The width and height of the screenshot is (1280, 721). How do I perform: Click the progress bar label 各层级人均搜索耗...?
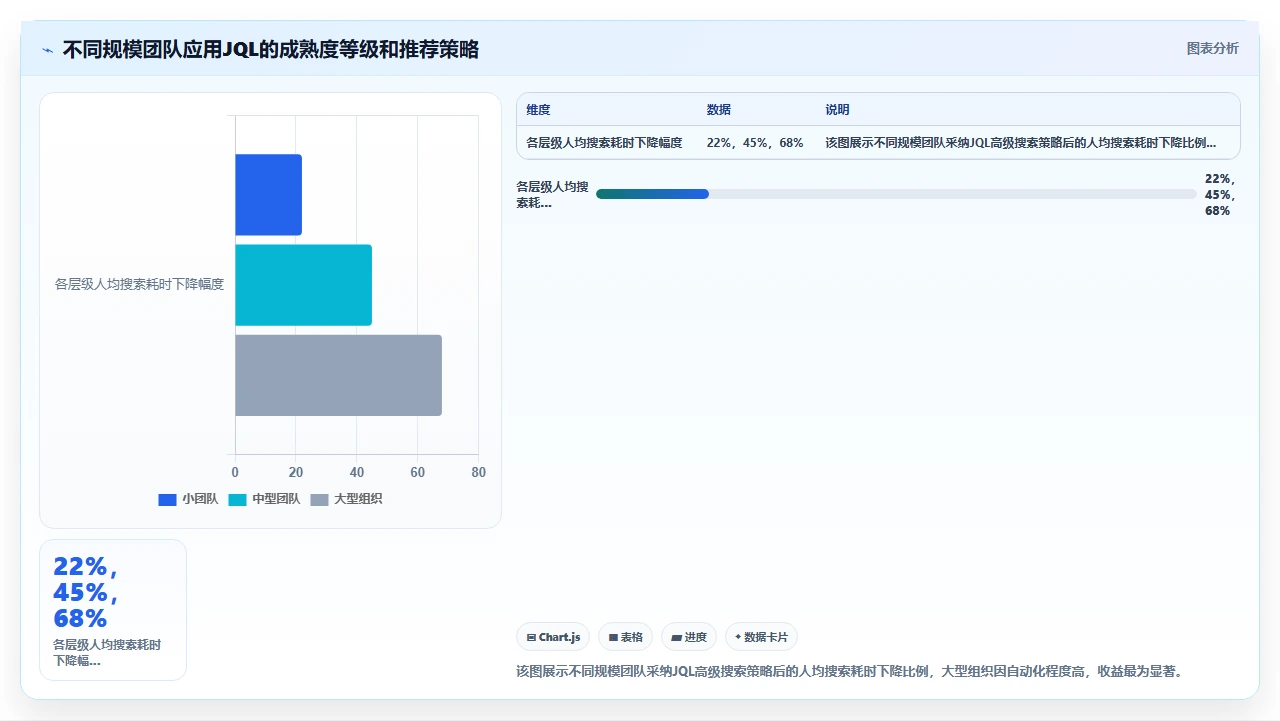point(552,195)
